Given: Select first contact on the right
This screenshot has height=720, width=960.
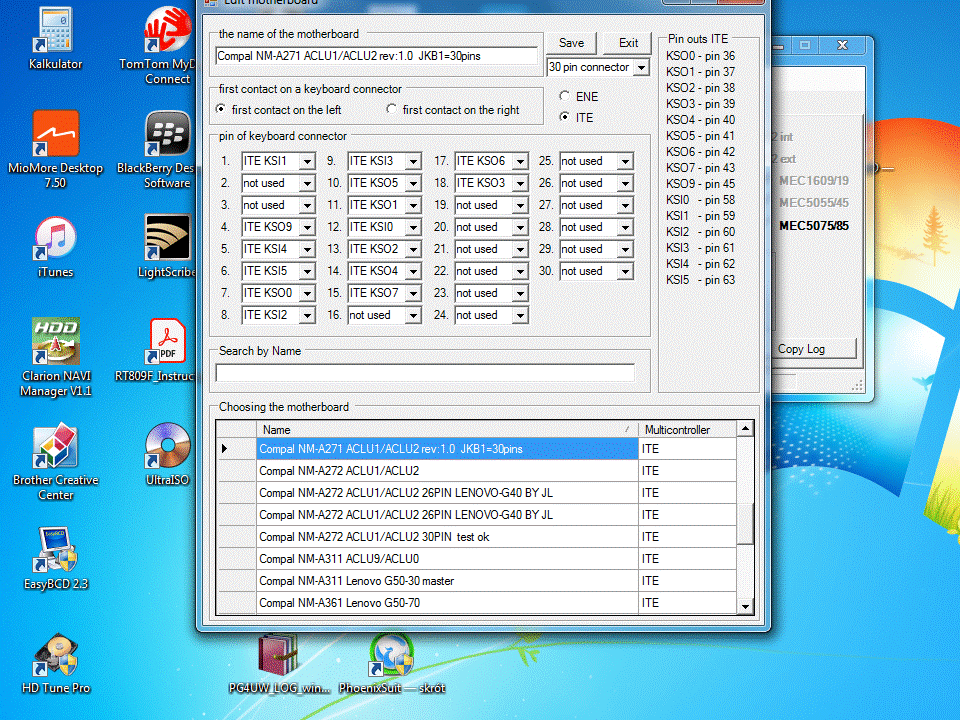Looking at the screenshot, I should coord(391,109).
